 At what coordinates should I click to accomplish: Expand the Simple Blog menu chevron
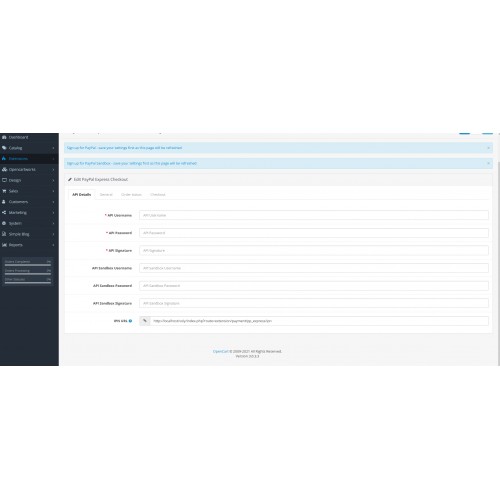(x=53, y=234)
